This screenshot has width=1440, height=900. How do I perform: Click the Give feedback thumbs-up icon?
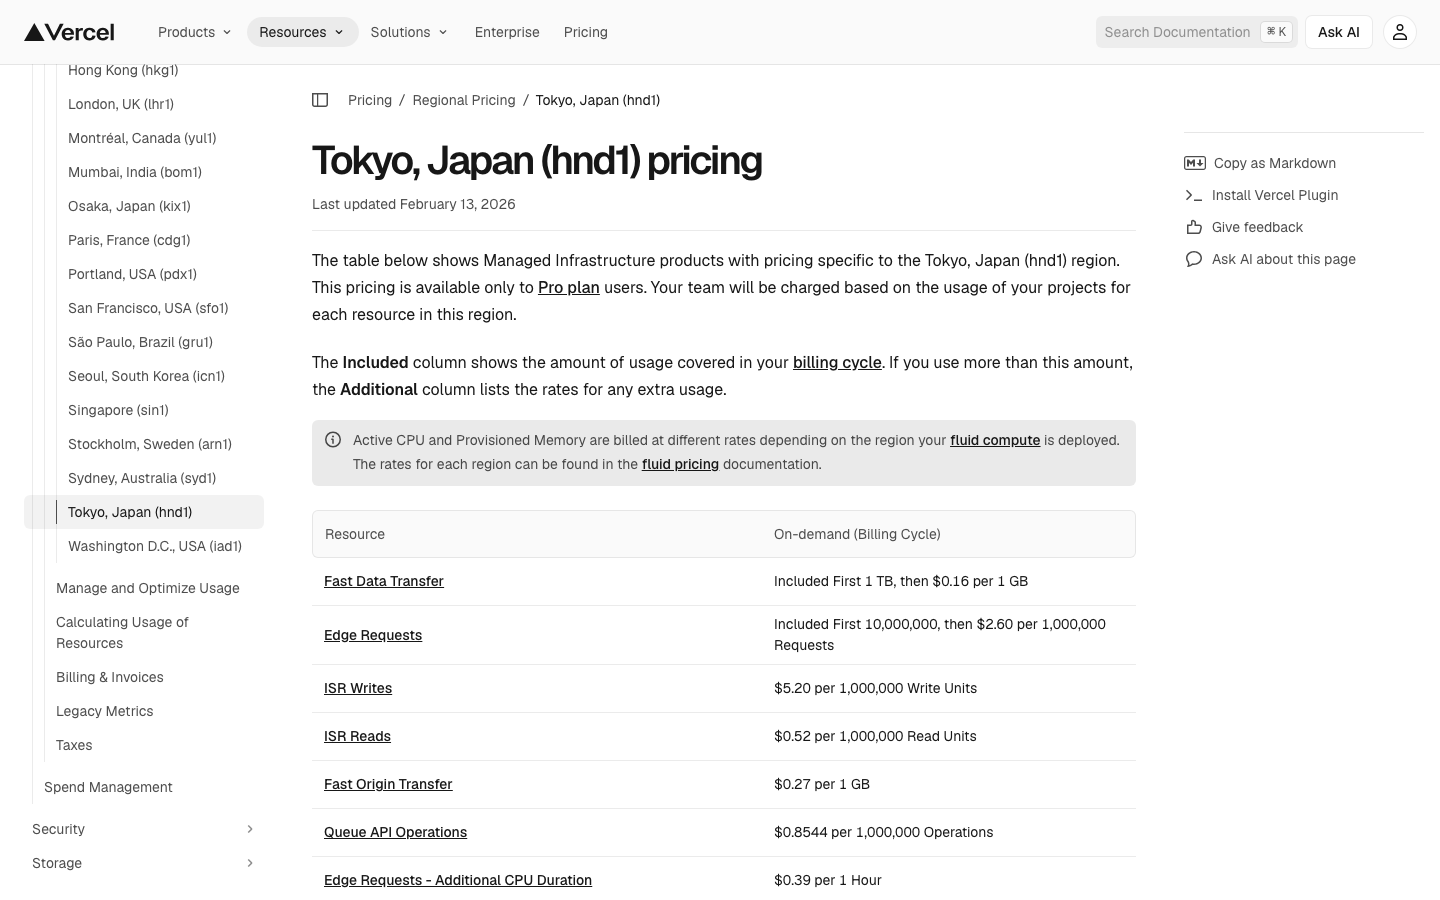tap(1194, 227)
